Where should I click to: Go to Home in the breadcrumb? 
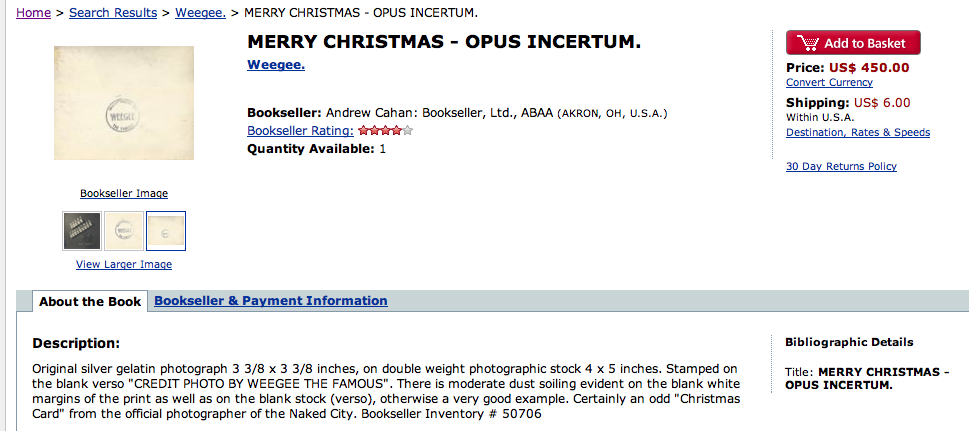click(x=34, y=12)
